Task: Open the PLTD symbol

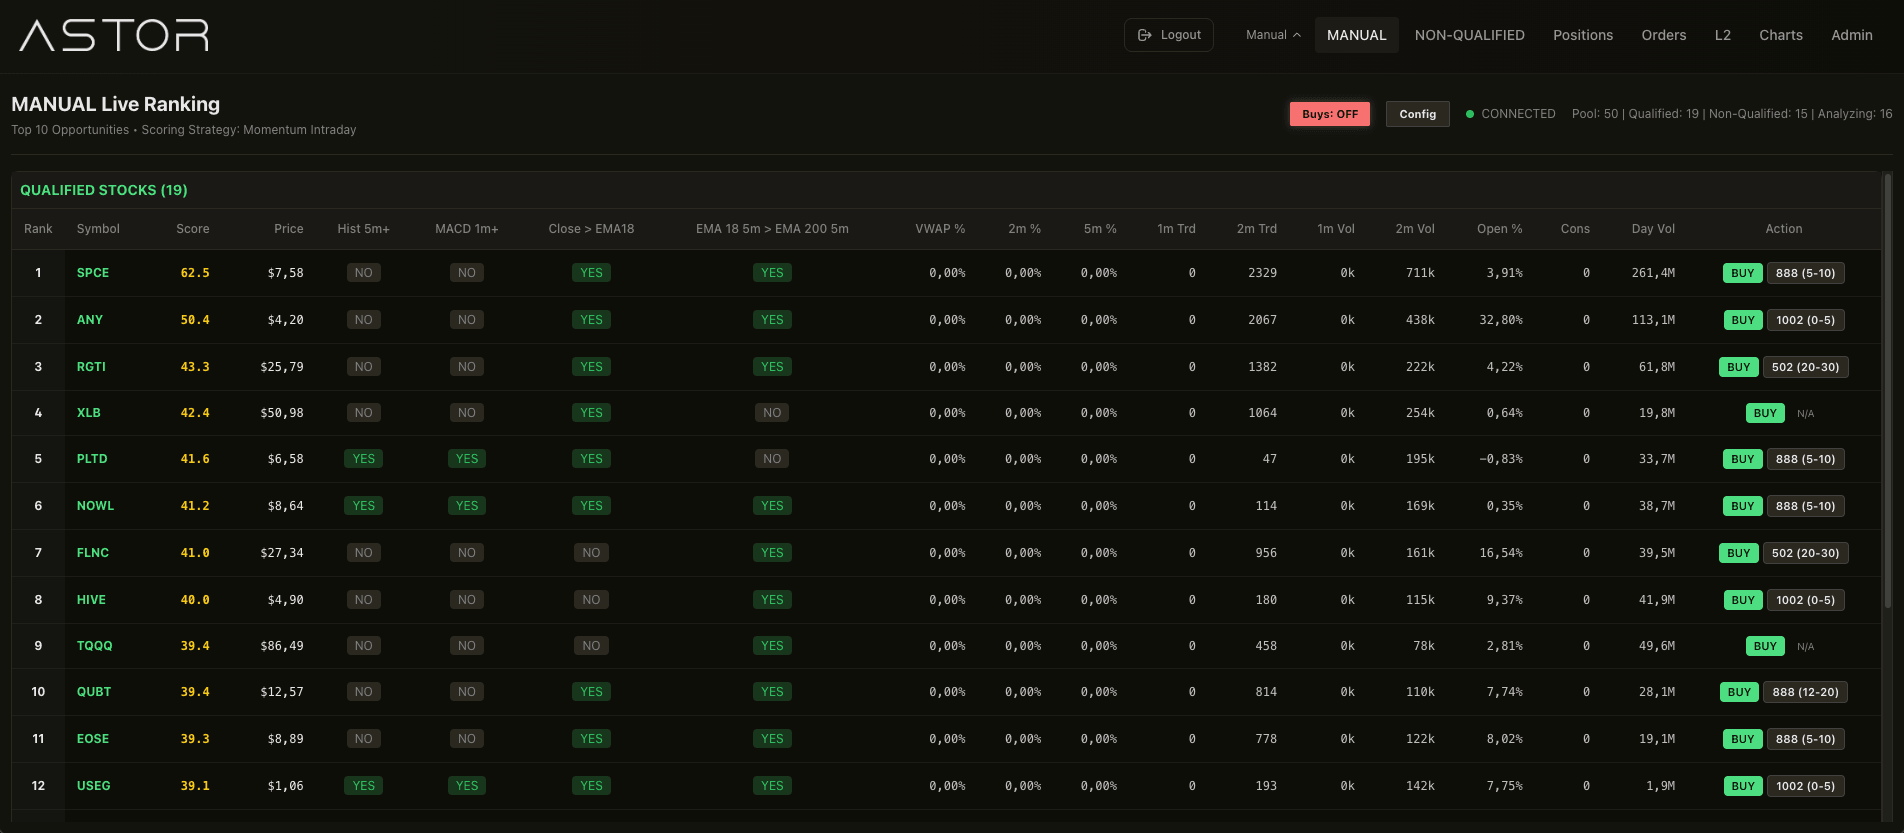Action: pos(92,459)
